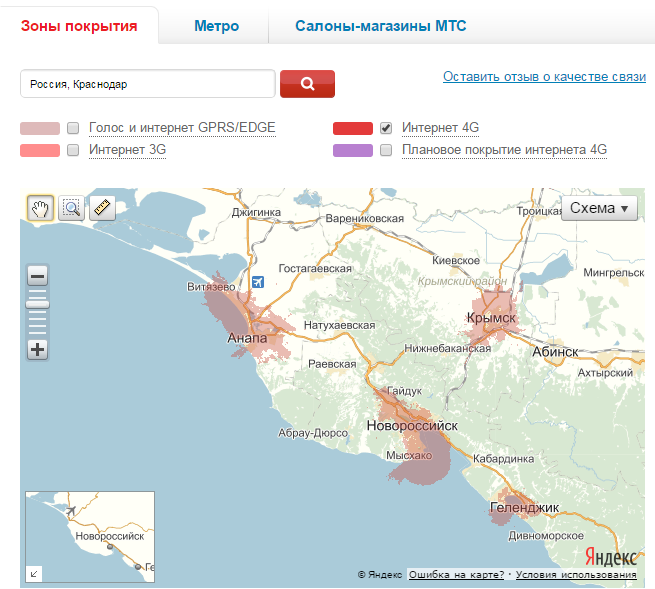The image size is (655, 589).
Task: Zoom in the map with plus button
Action: click(x=38, y=350)
